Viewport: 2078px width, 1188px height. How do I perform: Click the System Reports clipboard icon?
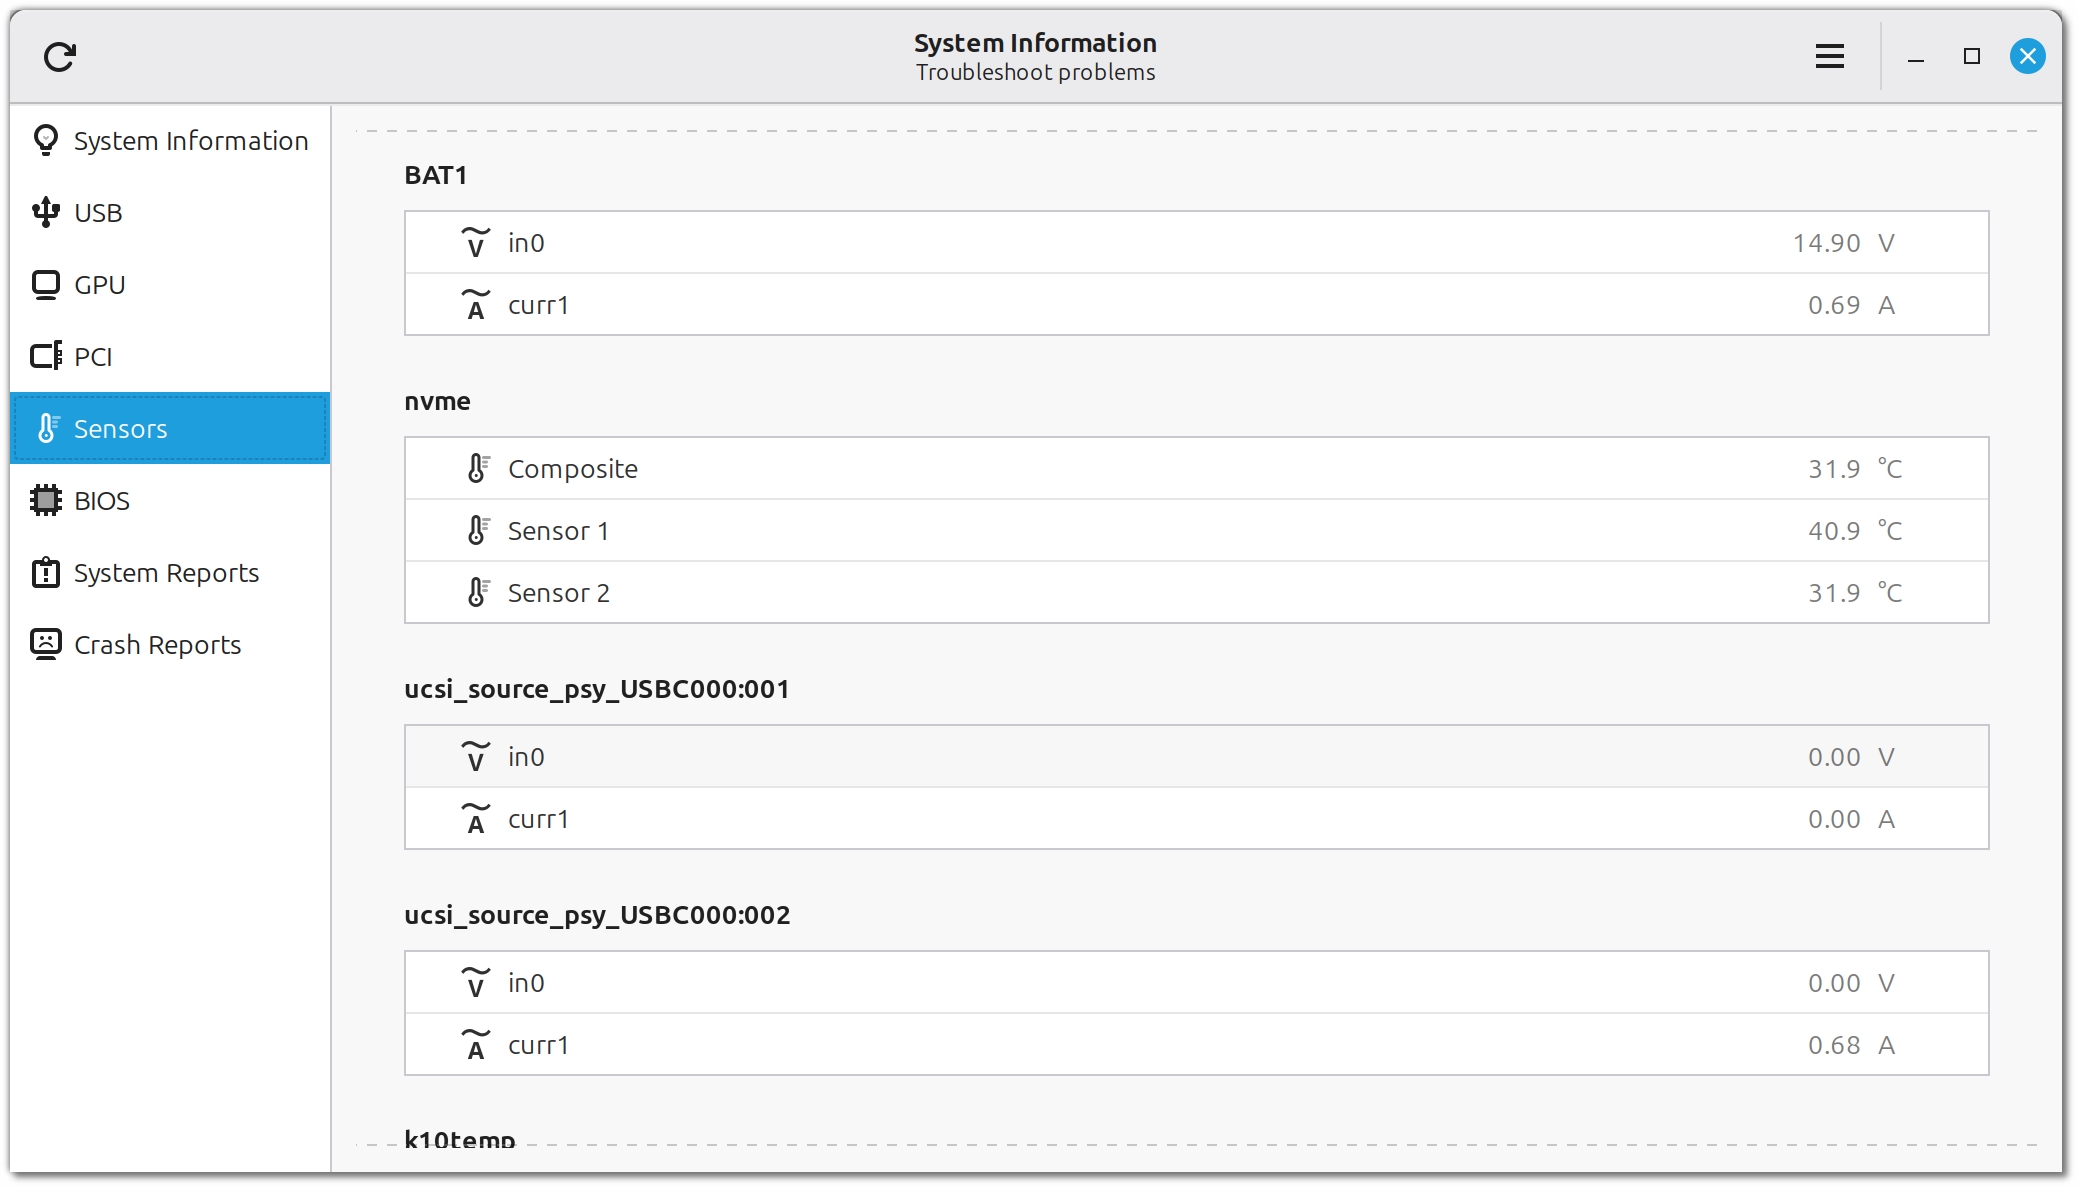click(x=45, y=572)
